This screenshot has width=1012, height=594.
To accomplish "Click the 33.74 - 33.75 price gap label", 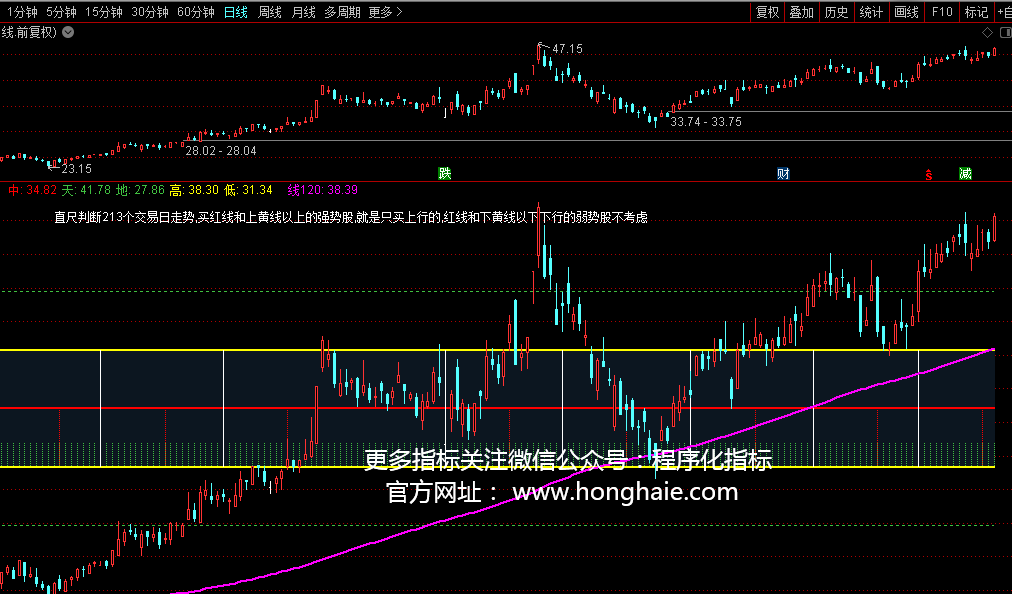I will [706, 121].
